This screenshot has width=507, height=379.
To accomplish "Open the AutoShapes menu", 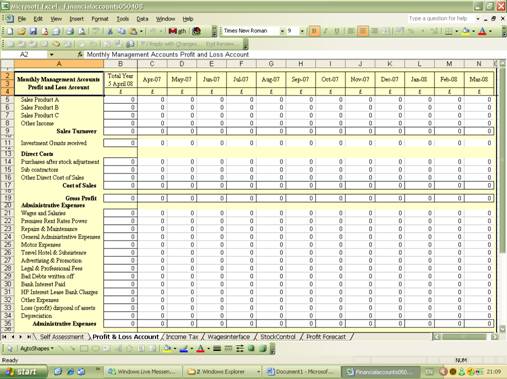I will [36, 348].
